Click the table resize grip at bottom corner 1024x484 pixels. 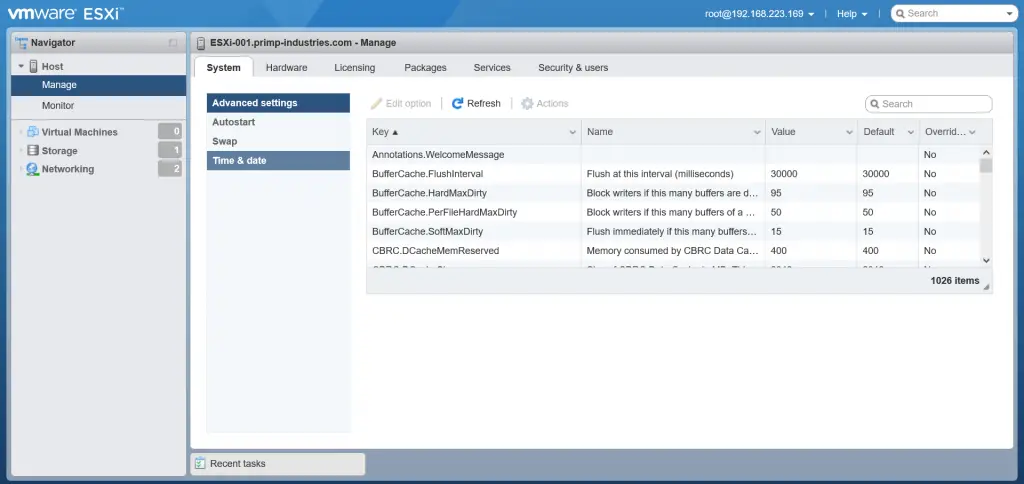coord(986,287)
